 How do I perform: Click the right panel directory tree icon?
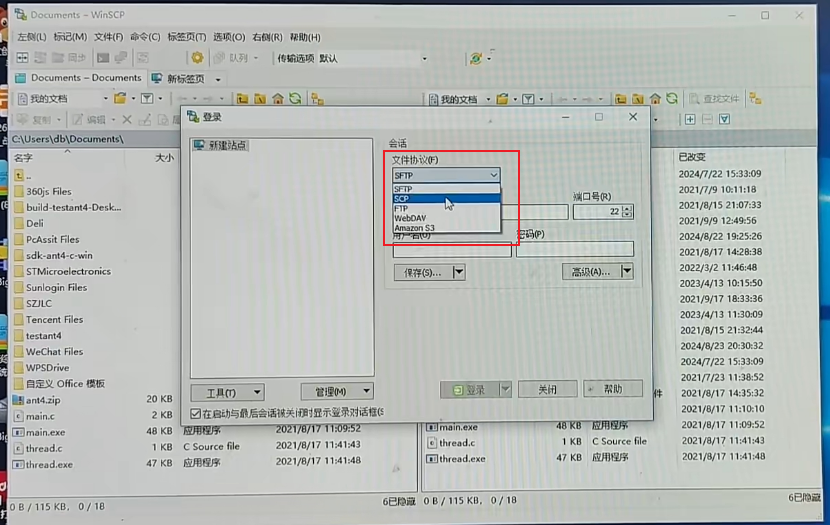point(755,98)
